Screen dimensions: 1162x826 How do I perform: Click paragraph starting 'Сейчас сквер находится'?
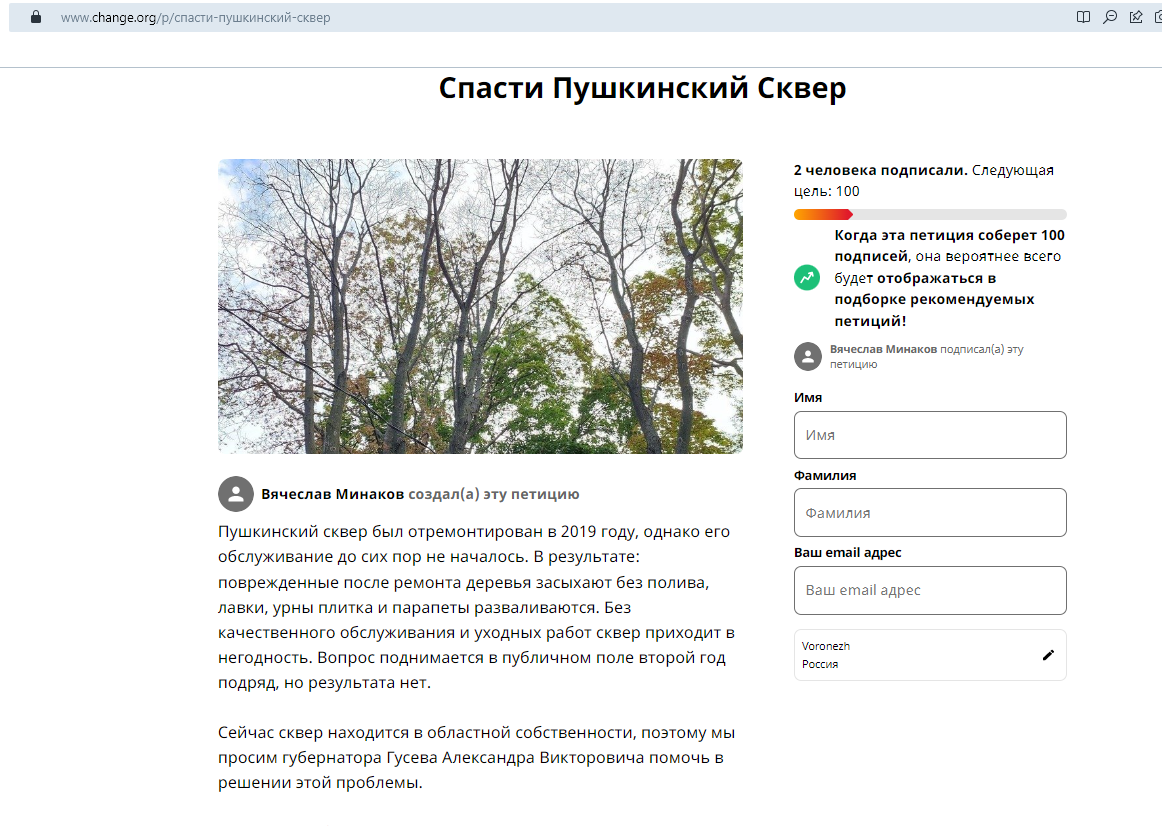[477, 758]
